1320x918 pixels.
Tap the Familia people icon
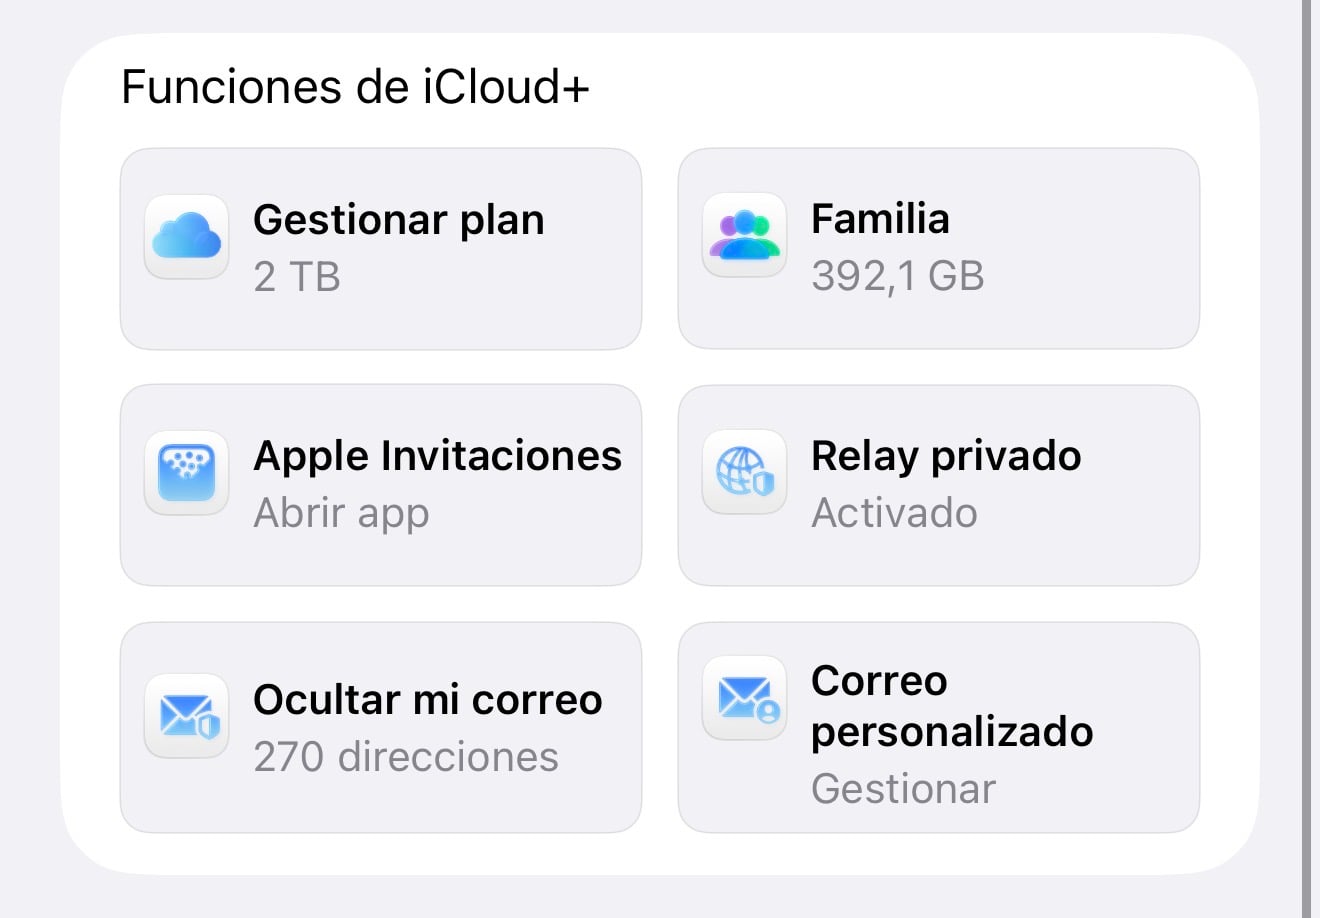tap(744, 236)
